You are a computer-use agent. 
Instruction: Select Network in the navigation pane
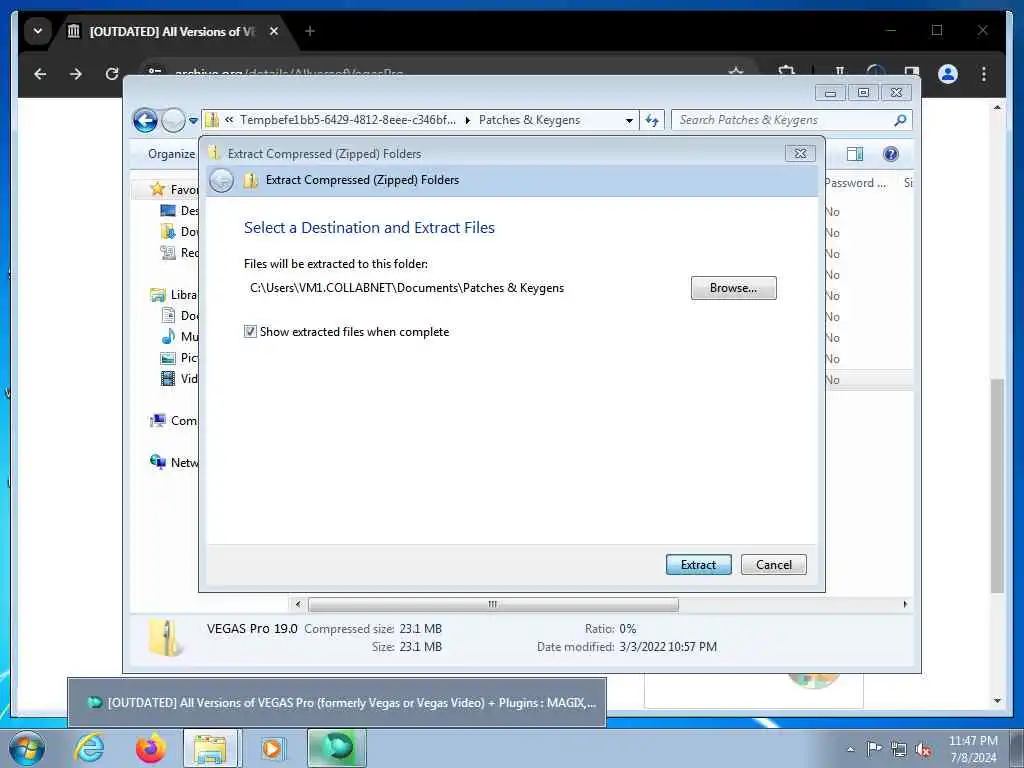point(174,462)
